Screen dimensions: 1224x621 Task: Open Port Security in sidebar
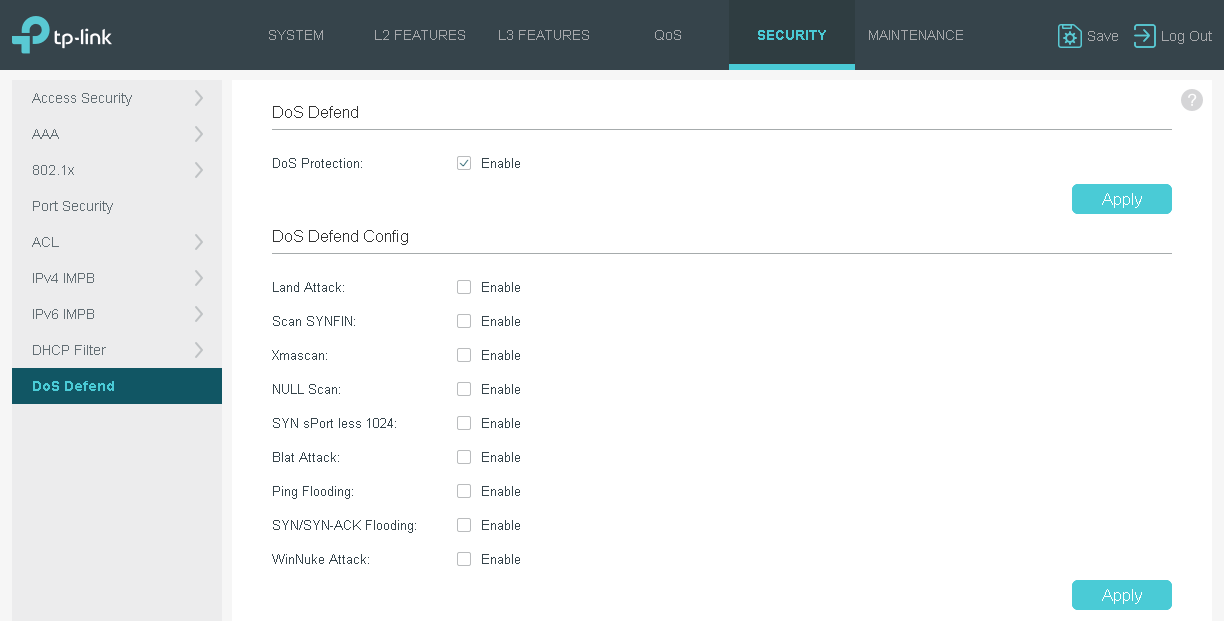pyautogui.click(x=72, y=206)
